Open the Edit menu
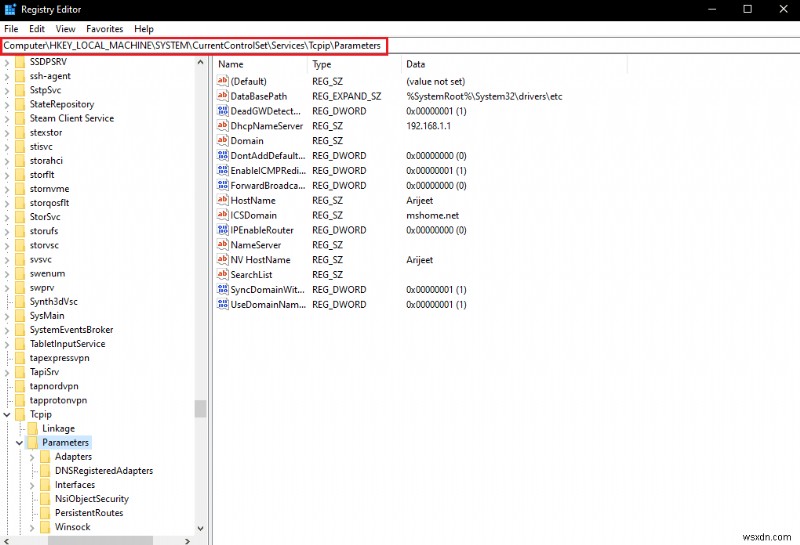 point(37,29)
